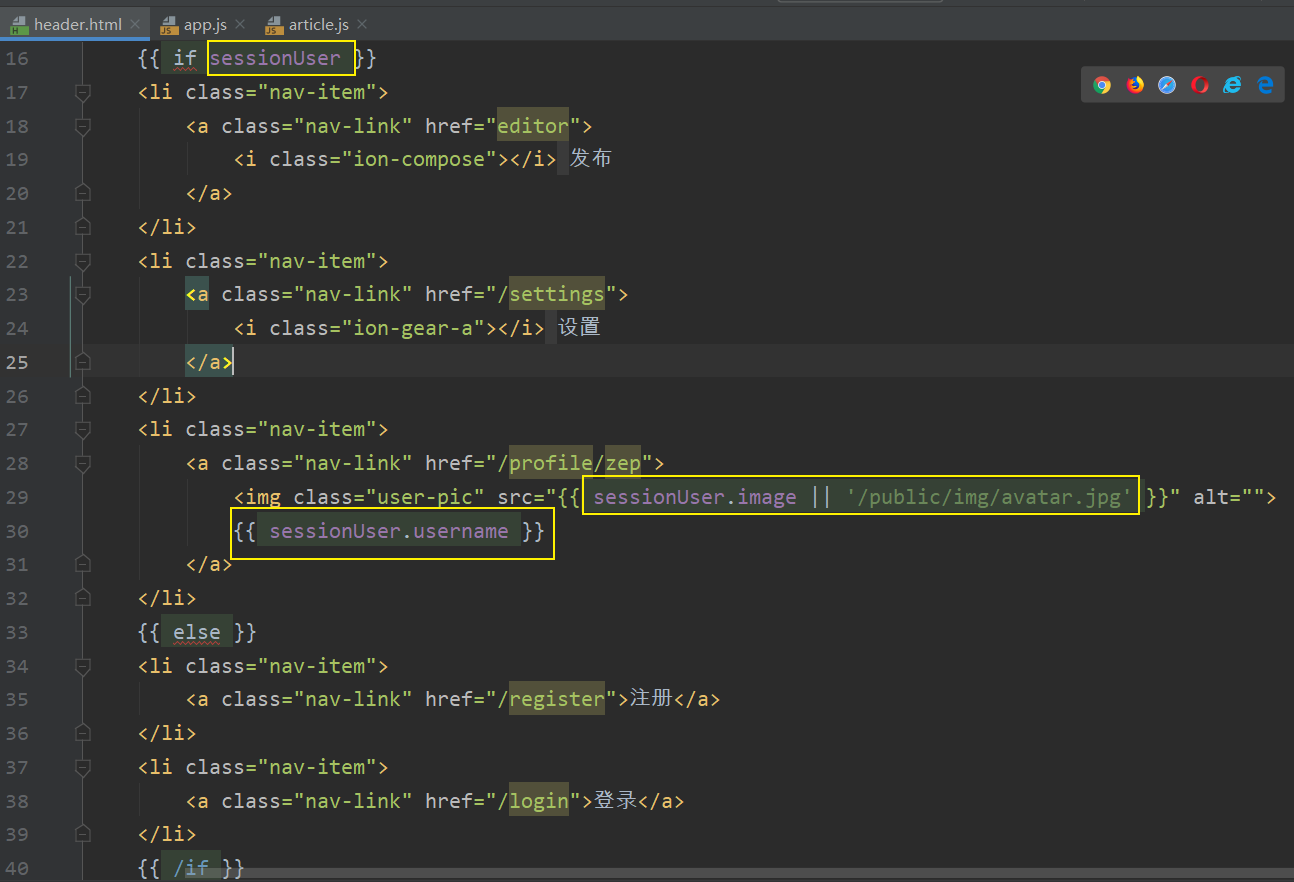Click sessionUser in the if statement

click(275, 58)
